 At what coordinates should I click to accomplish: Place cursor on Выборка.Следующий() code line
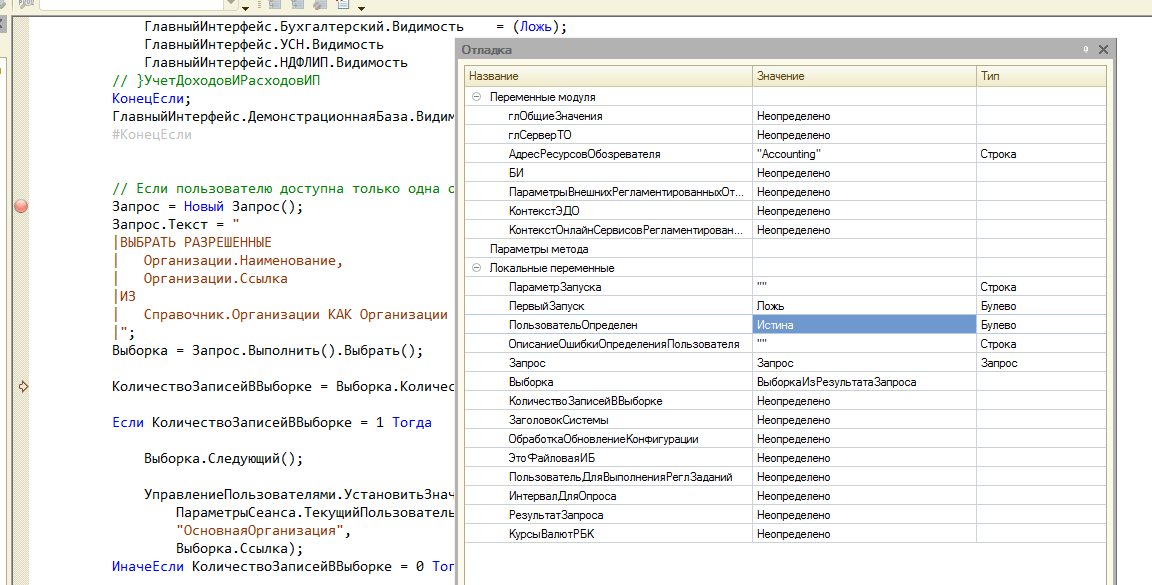coord(222,459)
